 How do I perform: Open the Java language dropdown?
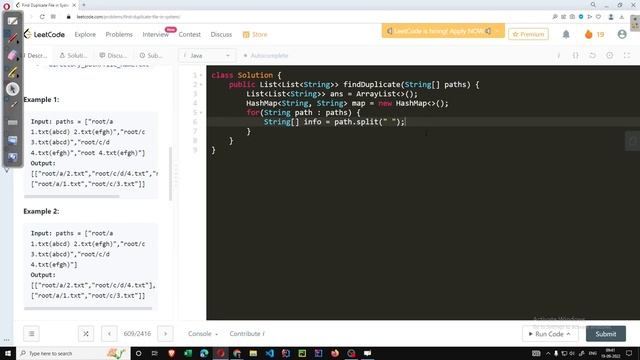point(207,56)
